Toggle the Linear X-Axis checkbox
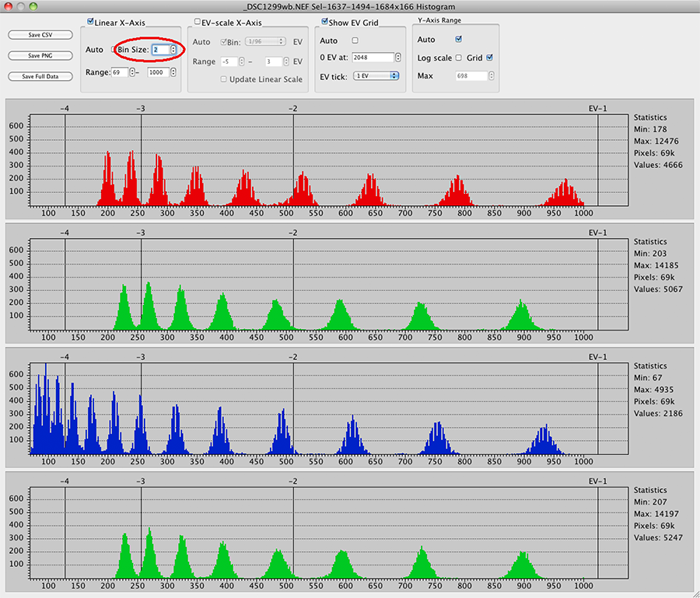Screen dimensions: 700x598 (90, 22)
